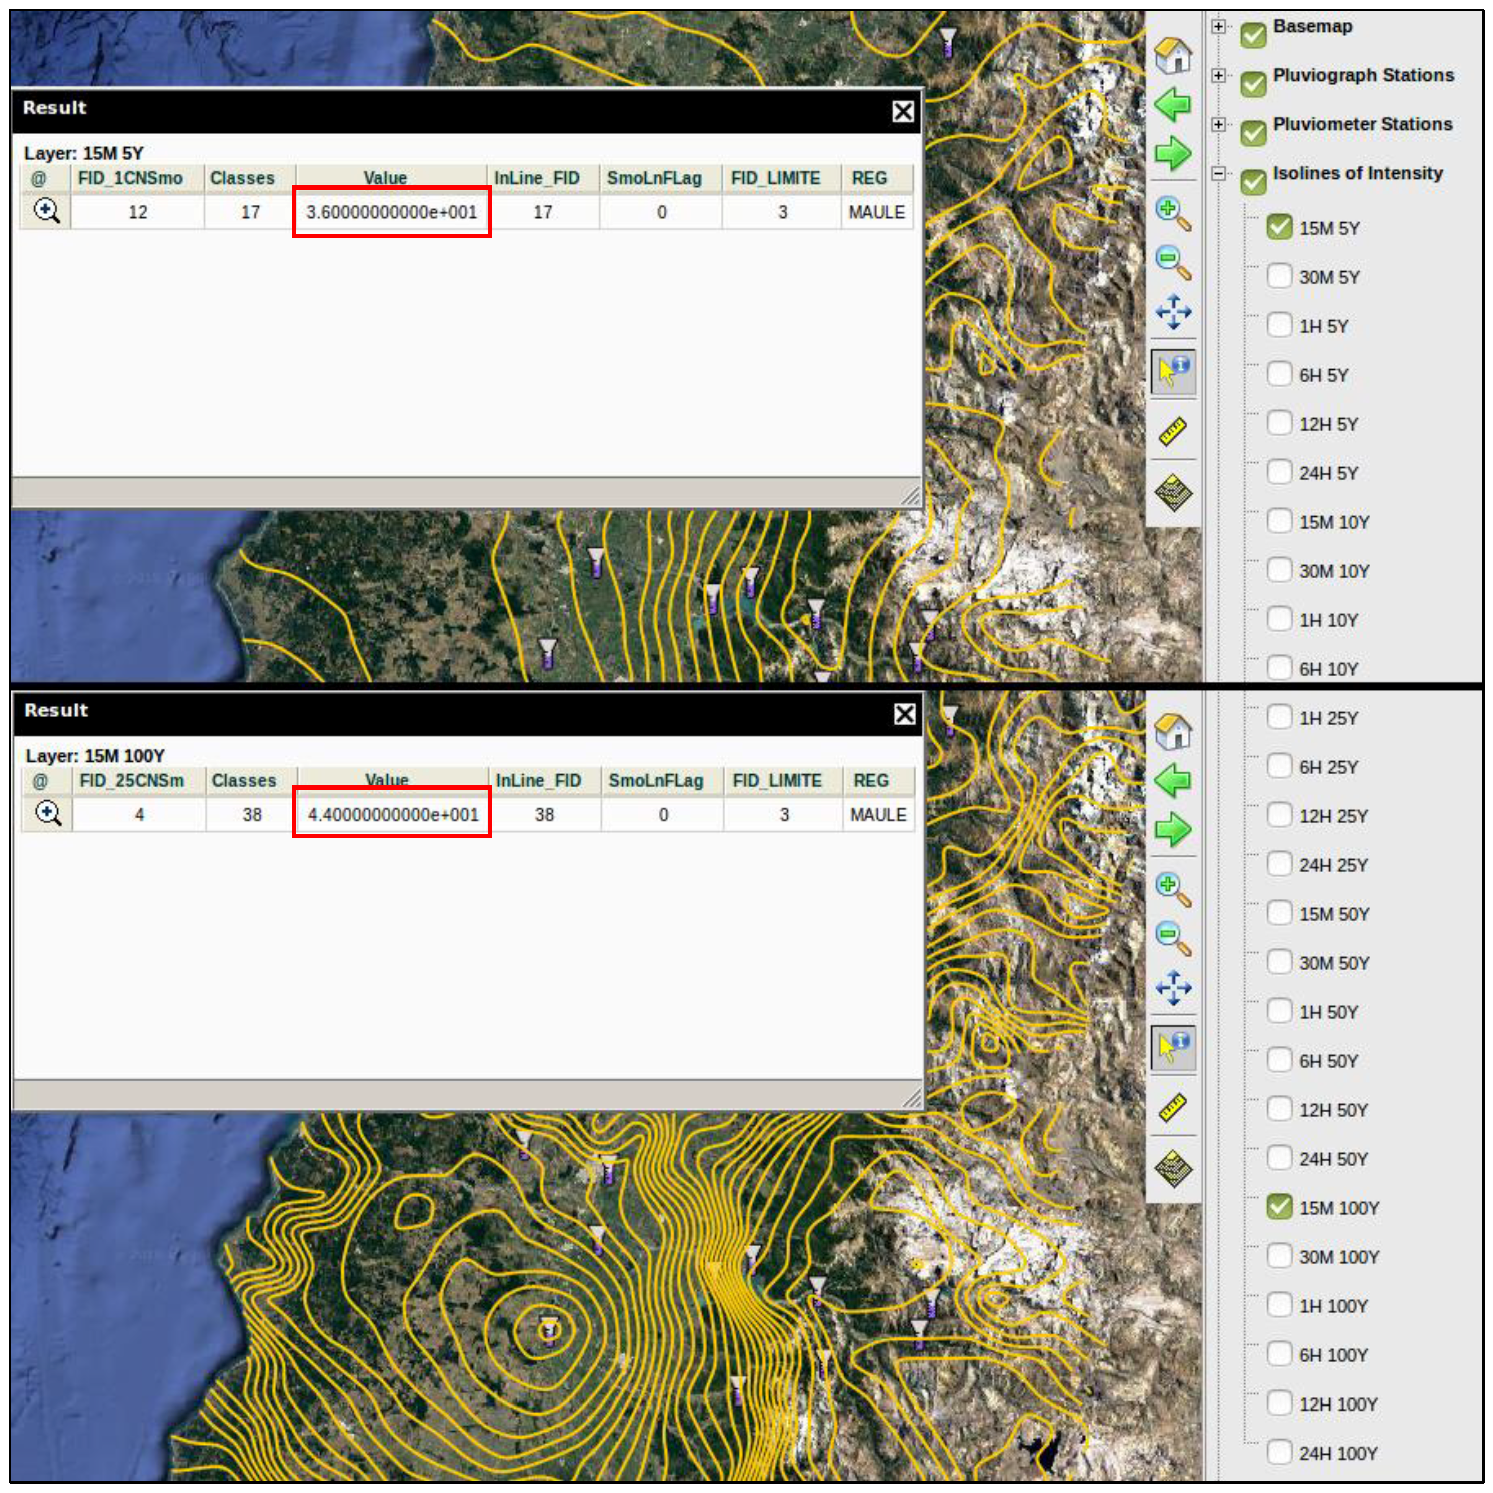Expand the Pluviometer Stations tree node
This screenshot has height=1493, width=1493.
(x=1218, y=124)
